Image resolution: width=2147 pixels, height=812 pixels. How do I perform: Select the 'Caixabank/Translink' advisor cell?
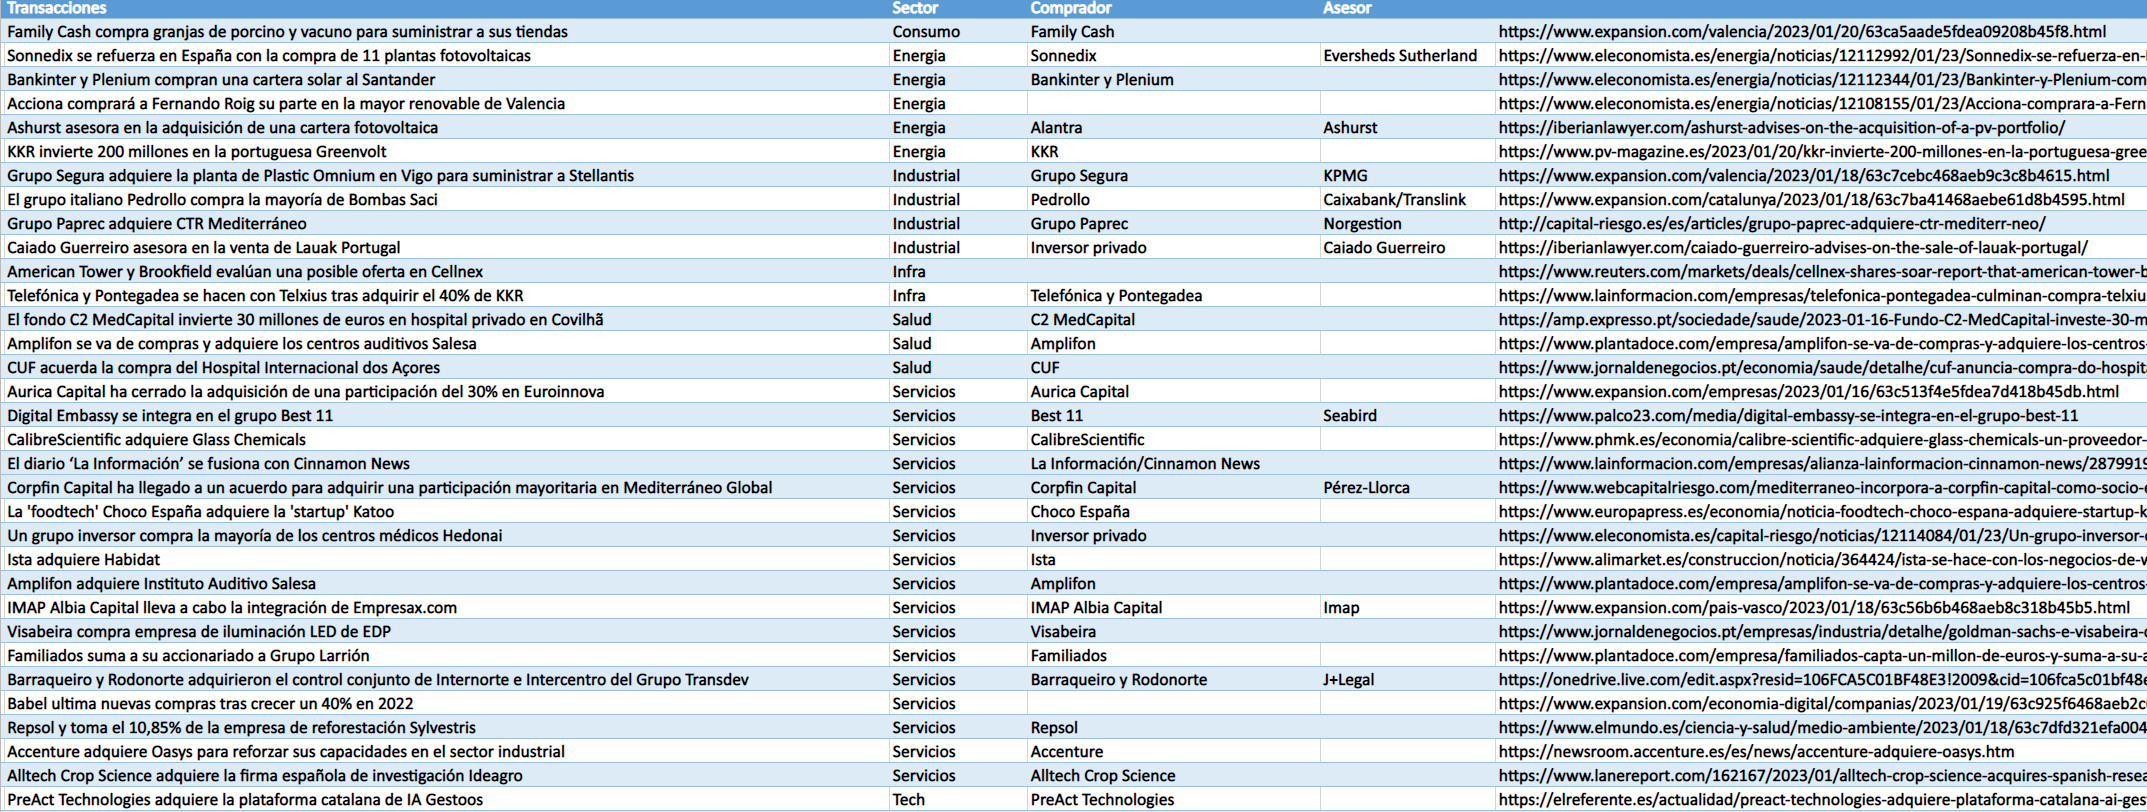pyautogui.click(x=1407, y=200)
